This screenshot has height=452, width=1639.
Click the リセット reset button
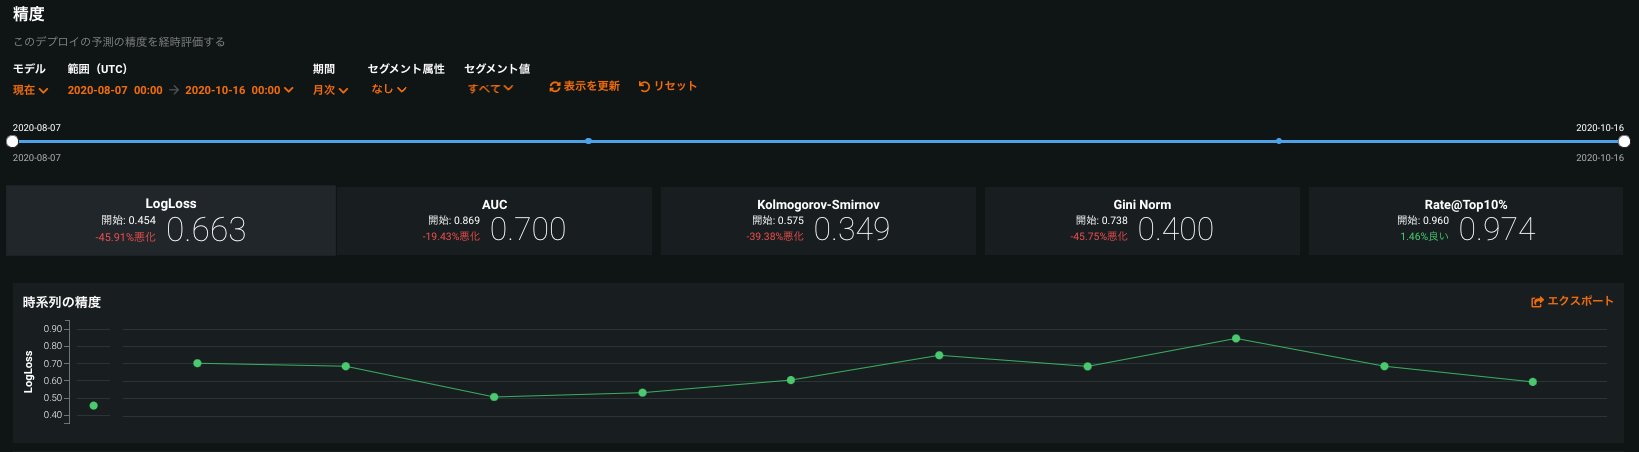[667, 86]
